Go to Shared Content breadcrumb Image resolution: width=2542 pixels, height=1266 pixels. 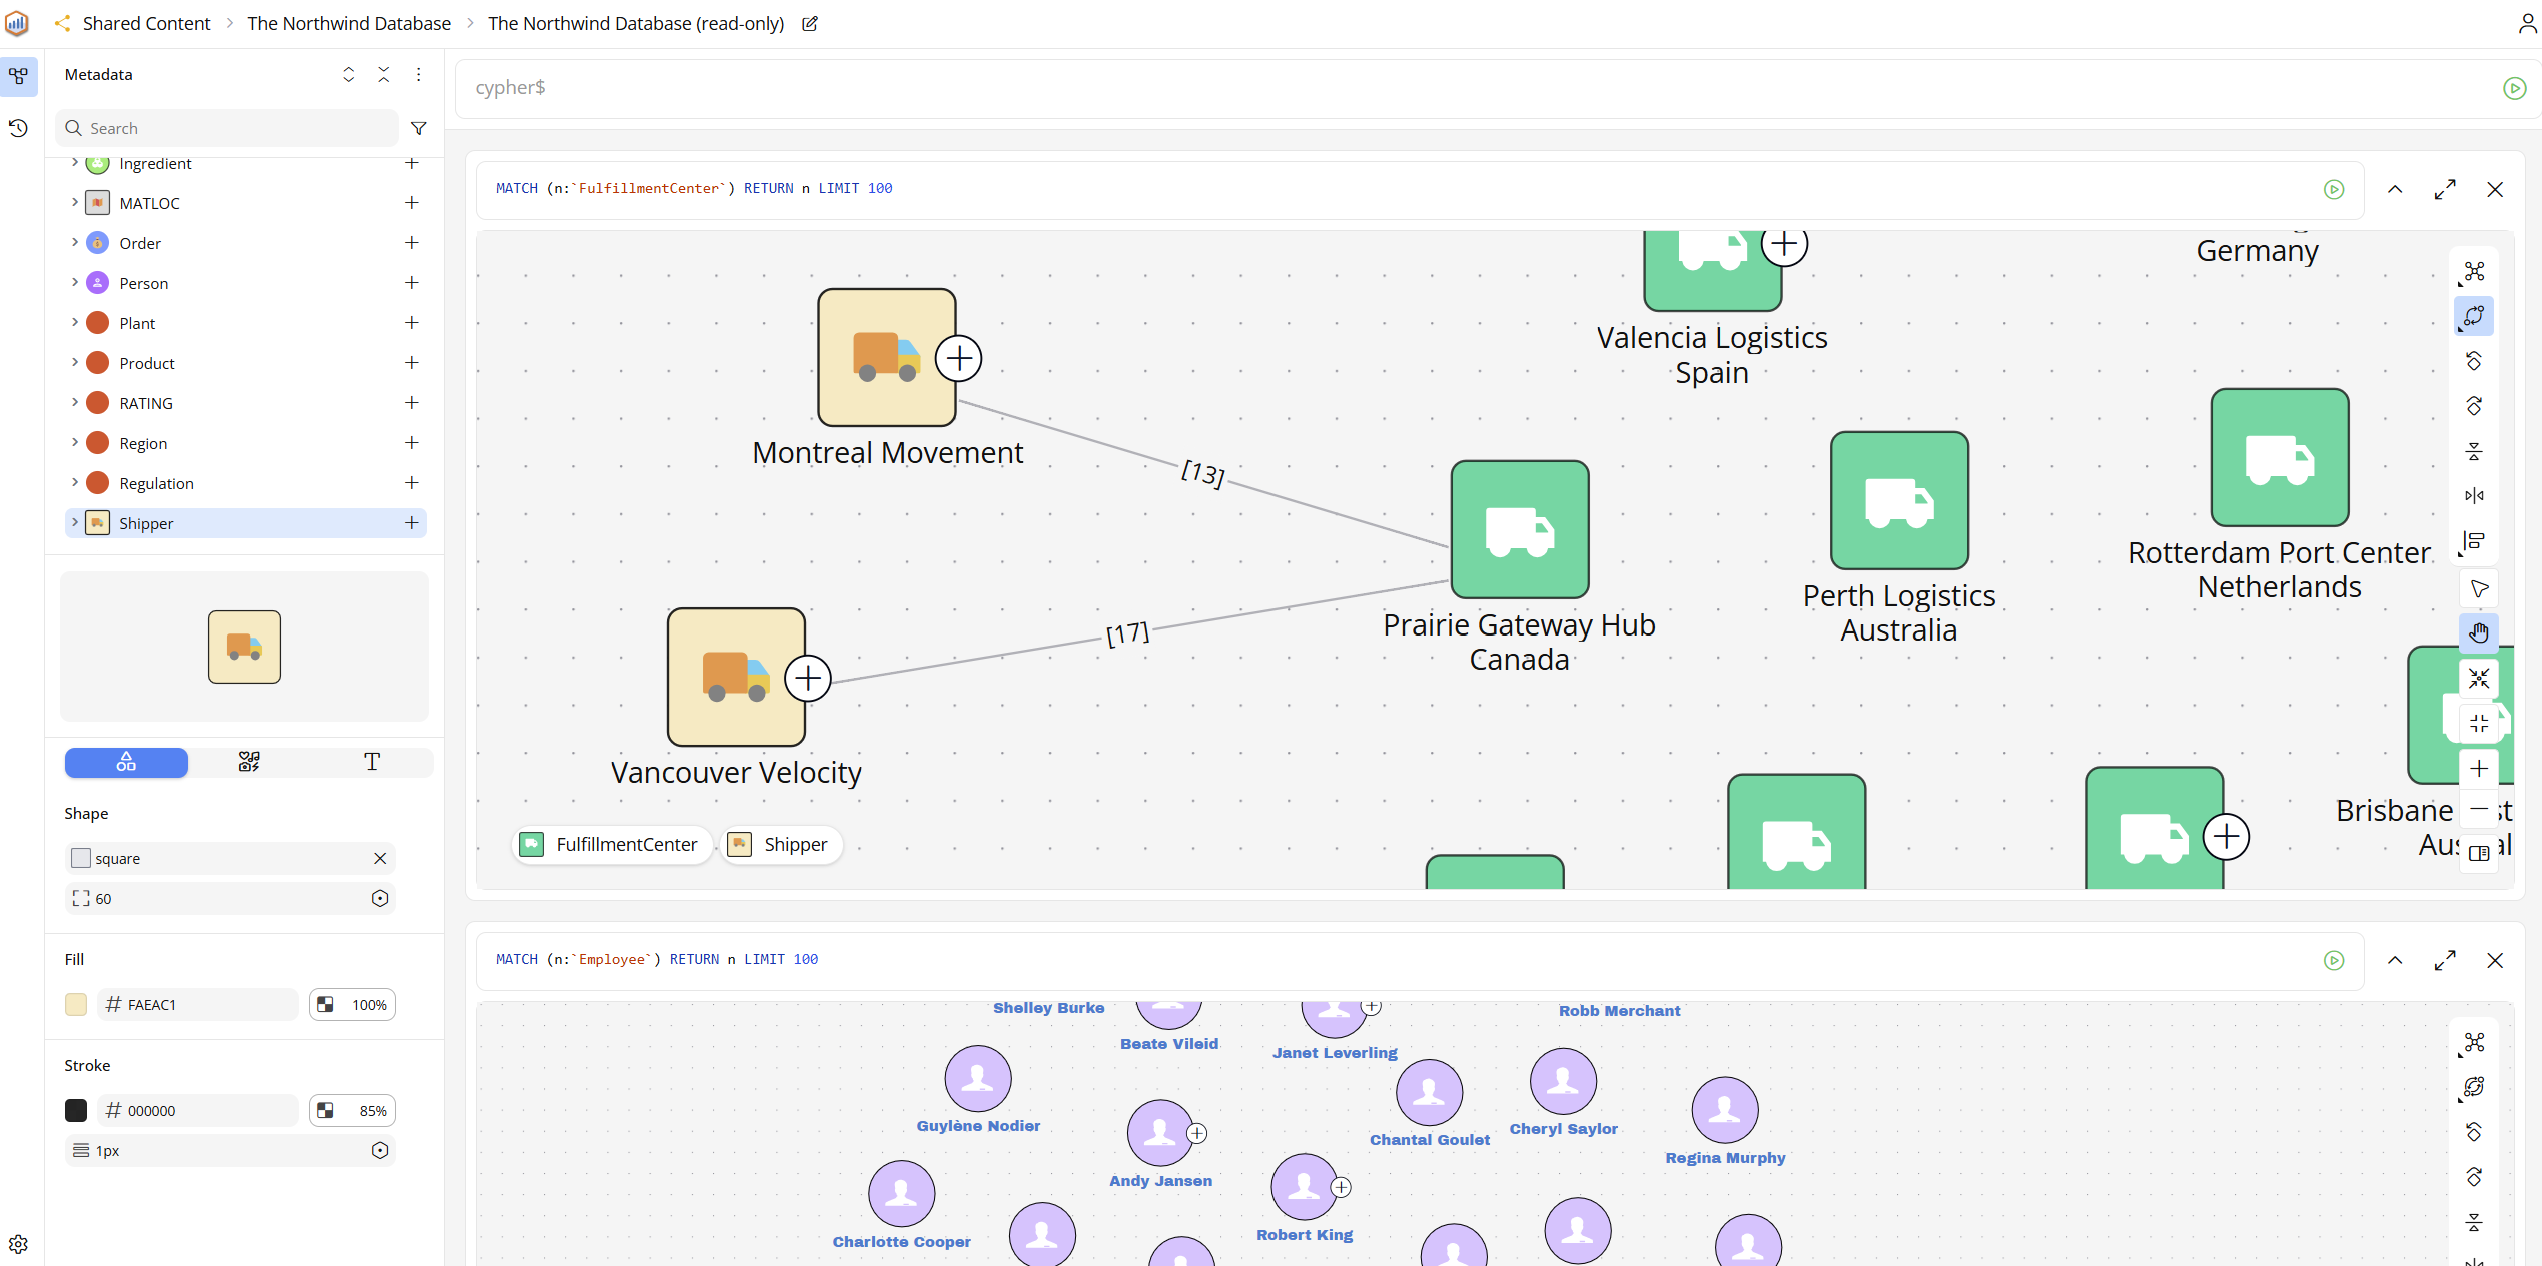(x=146, y=23)
